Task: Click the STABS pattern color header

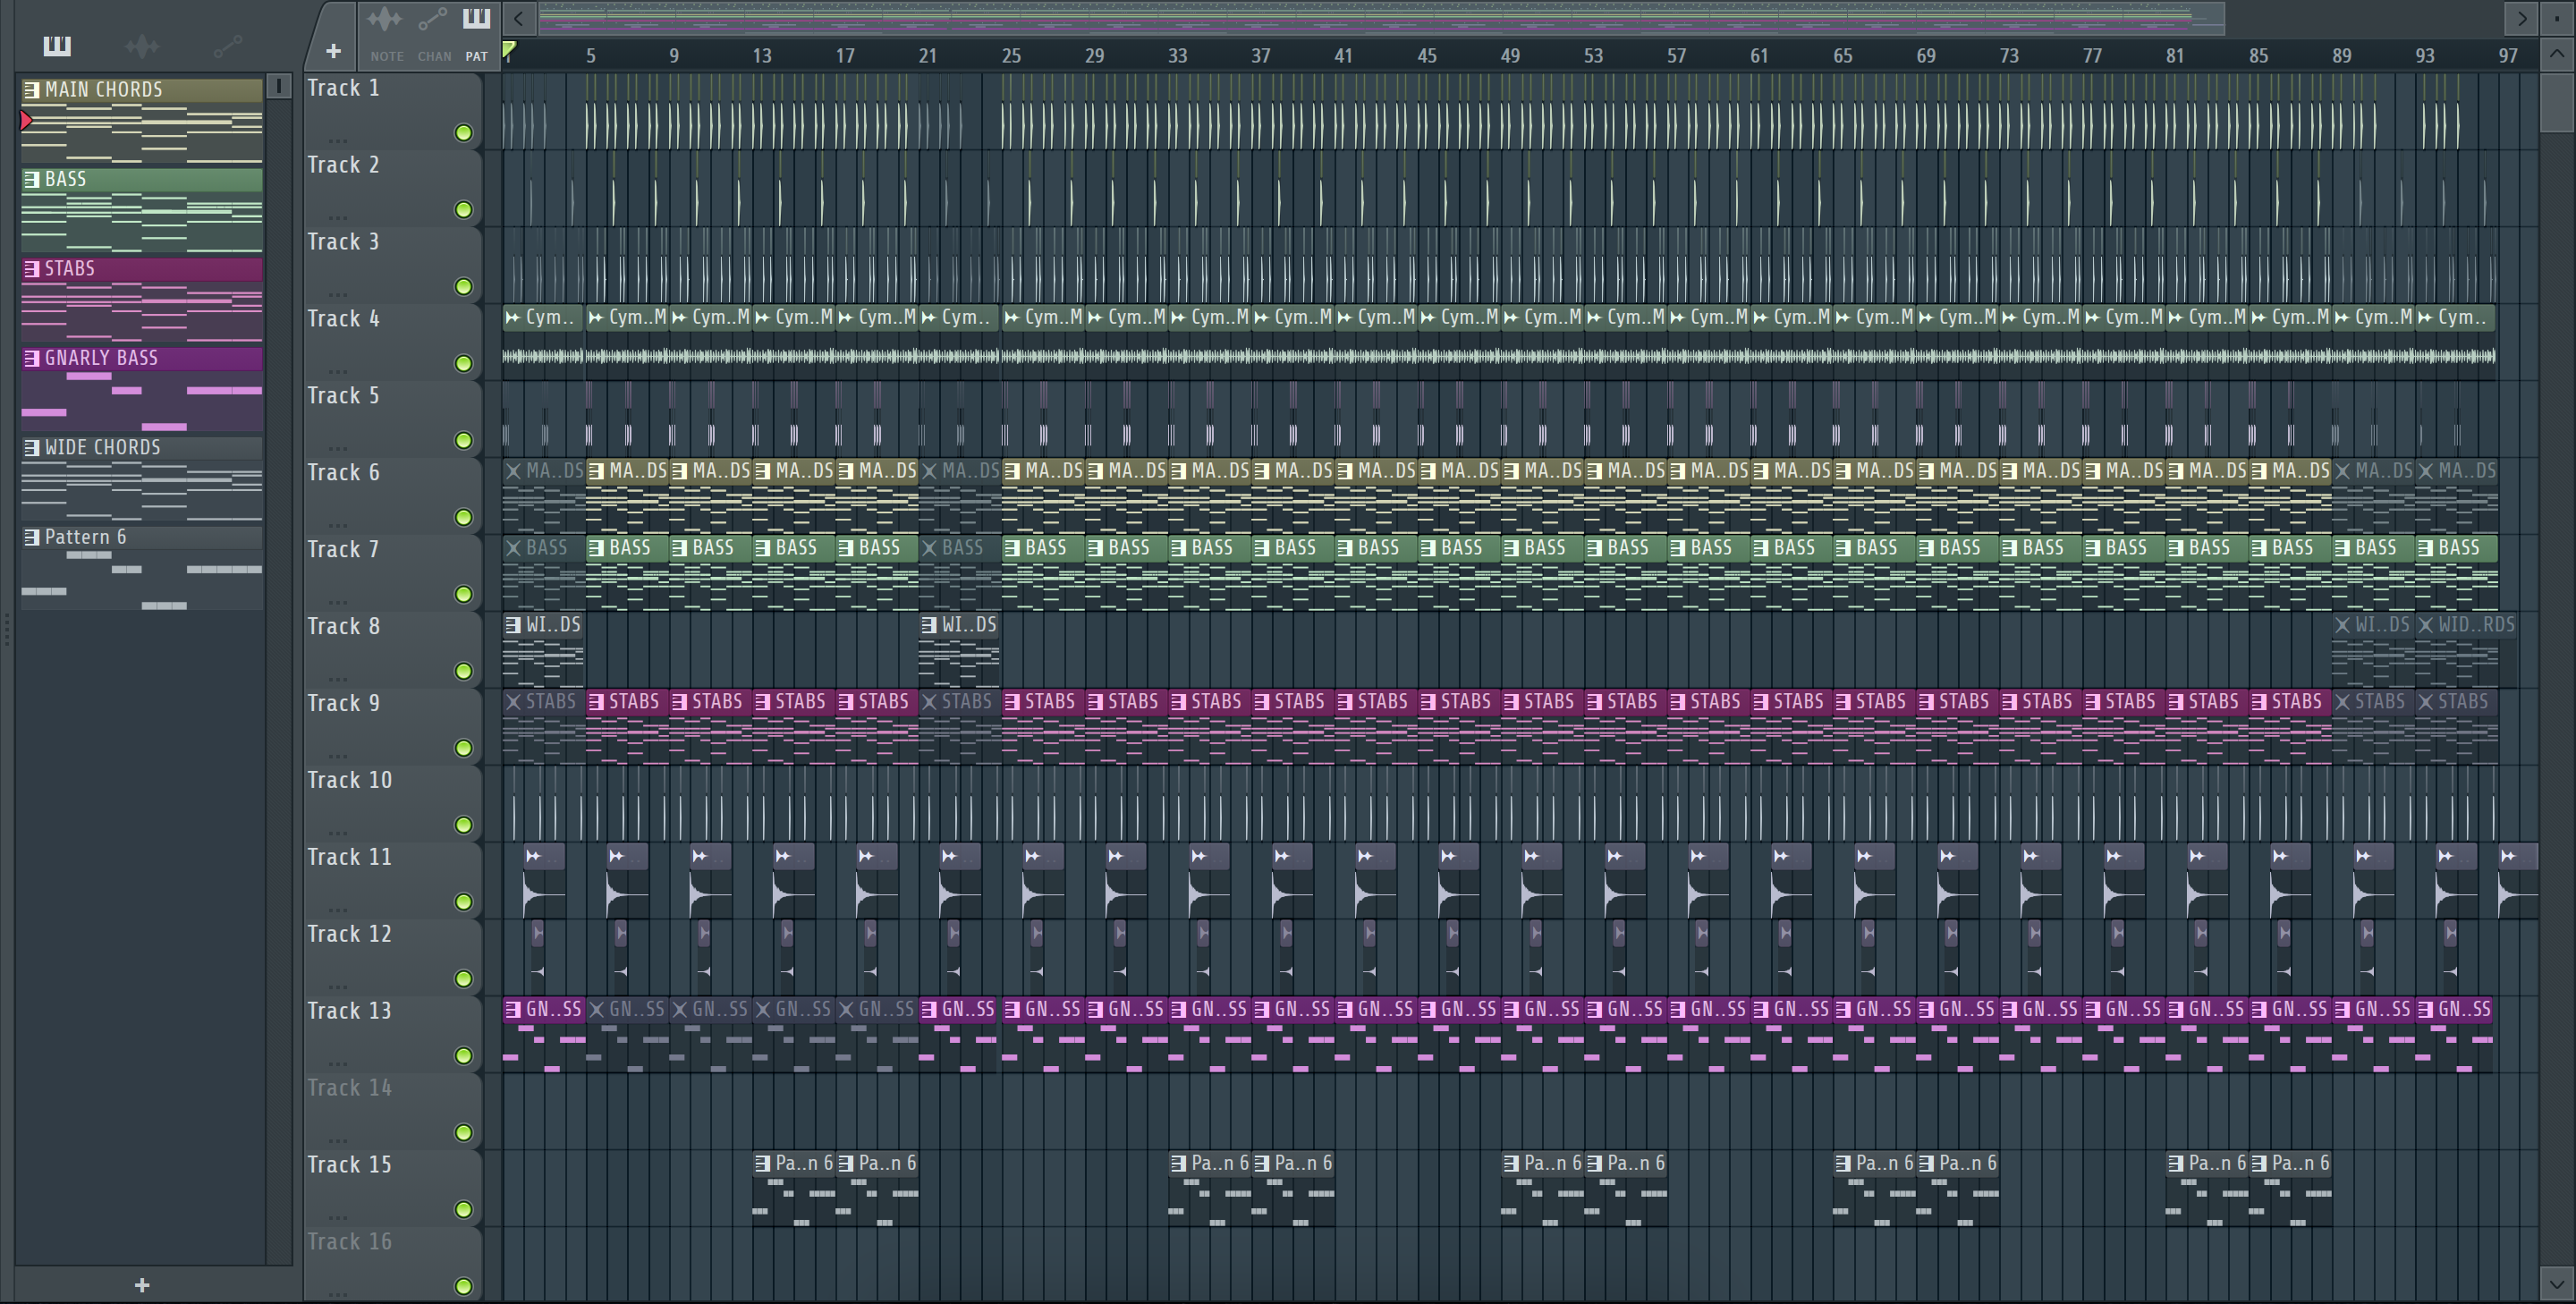Action: pyautogui.click(x=142, y=268)
